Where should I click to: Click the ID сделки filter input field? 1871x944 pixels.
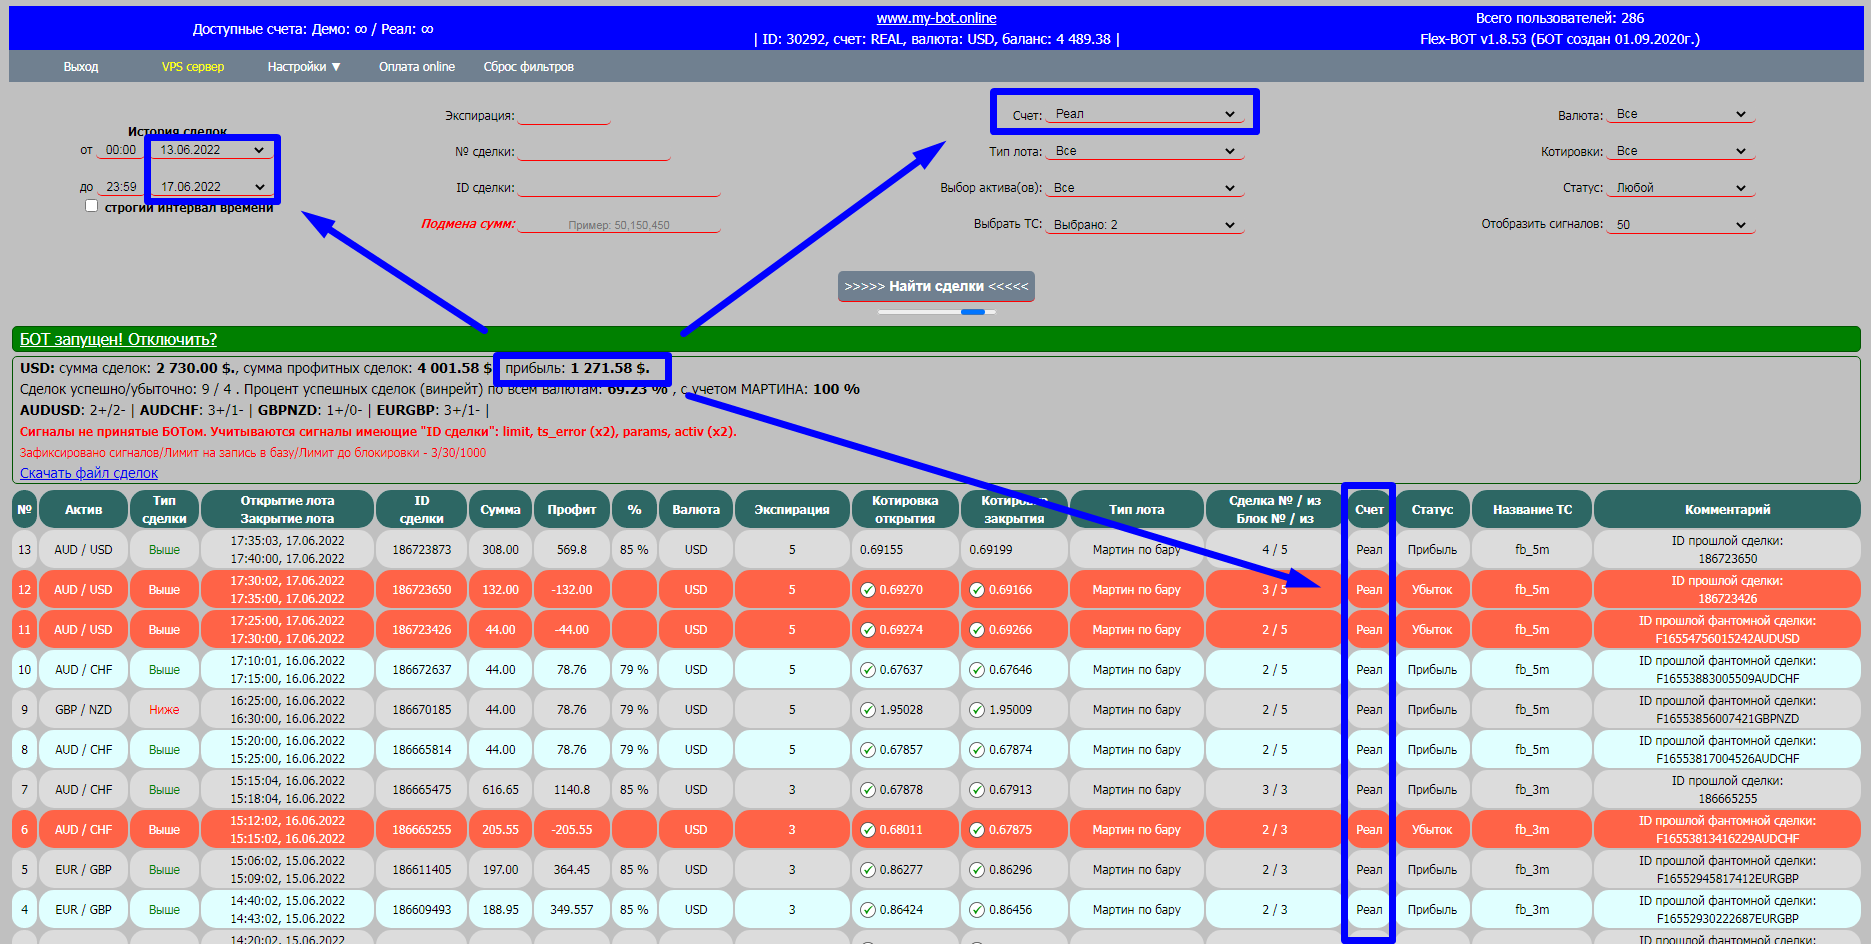tap(619, 187)
